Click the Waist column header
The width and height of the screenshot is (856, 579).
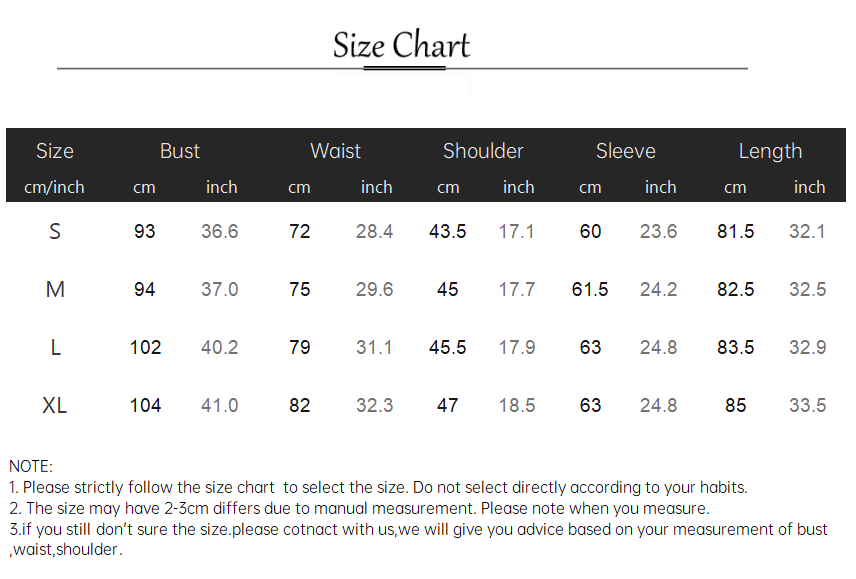pyautogui.click(x=335, y=151)
